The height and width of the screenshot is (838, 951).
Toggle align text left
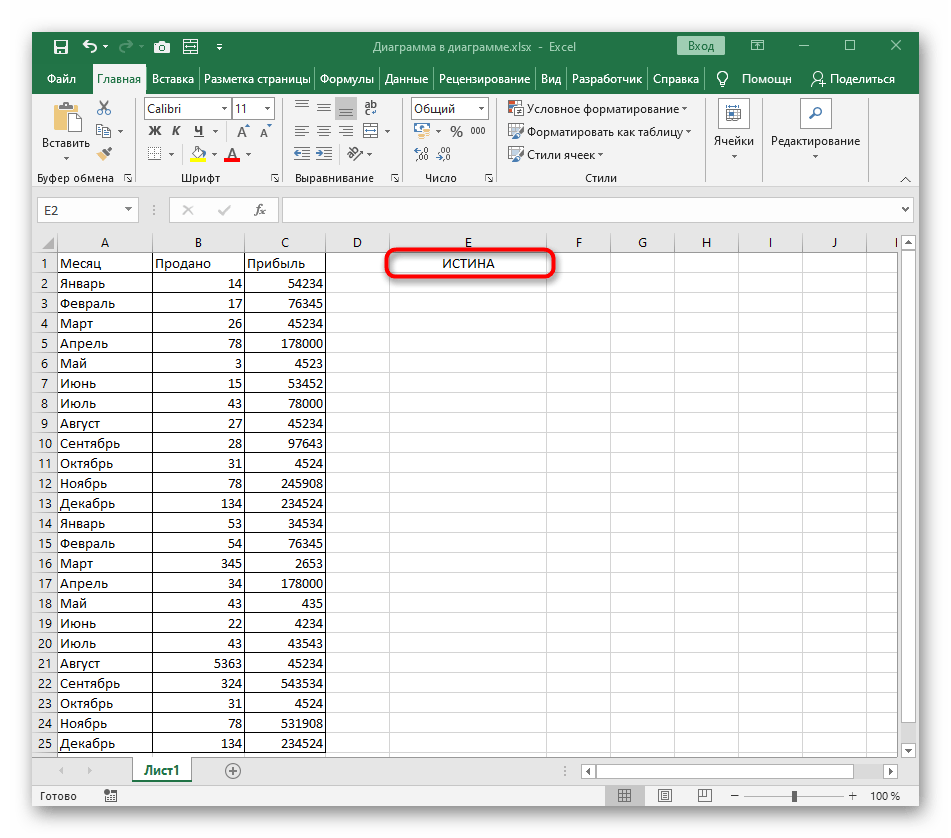(301, 131)
